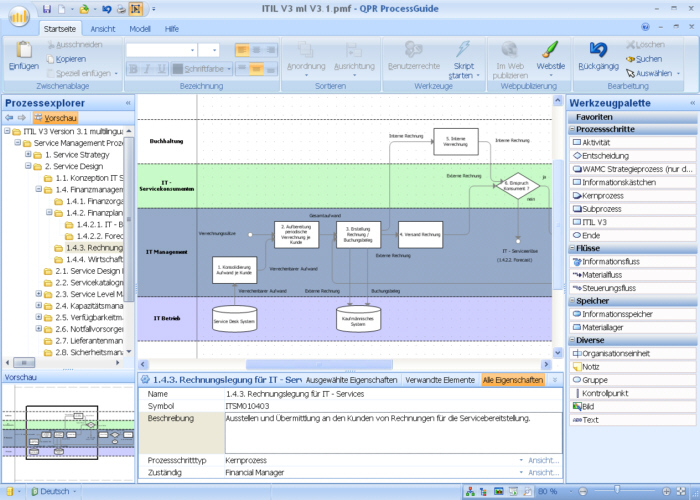Click the Löschen delete button
This screenshot has width=700, height=500.
tap(645, 45)
